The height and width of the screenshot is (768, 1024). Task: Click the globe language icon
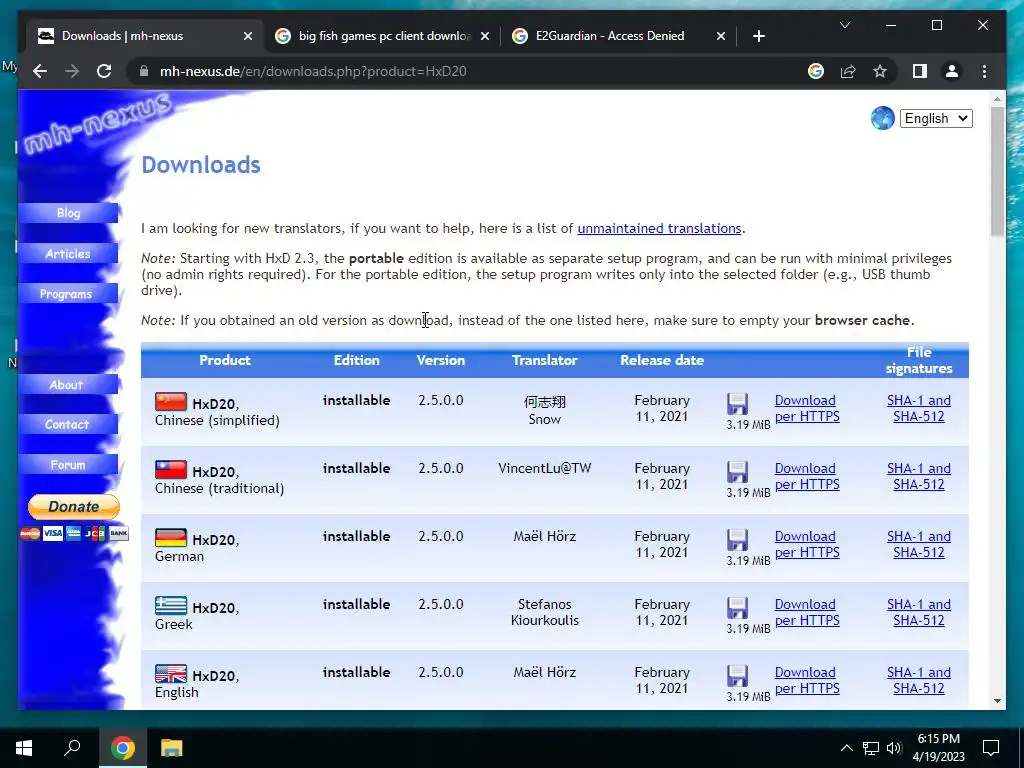click(x=882, y=118)
